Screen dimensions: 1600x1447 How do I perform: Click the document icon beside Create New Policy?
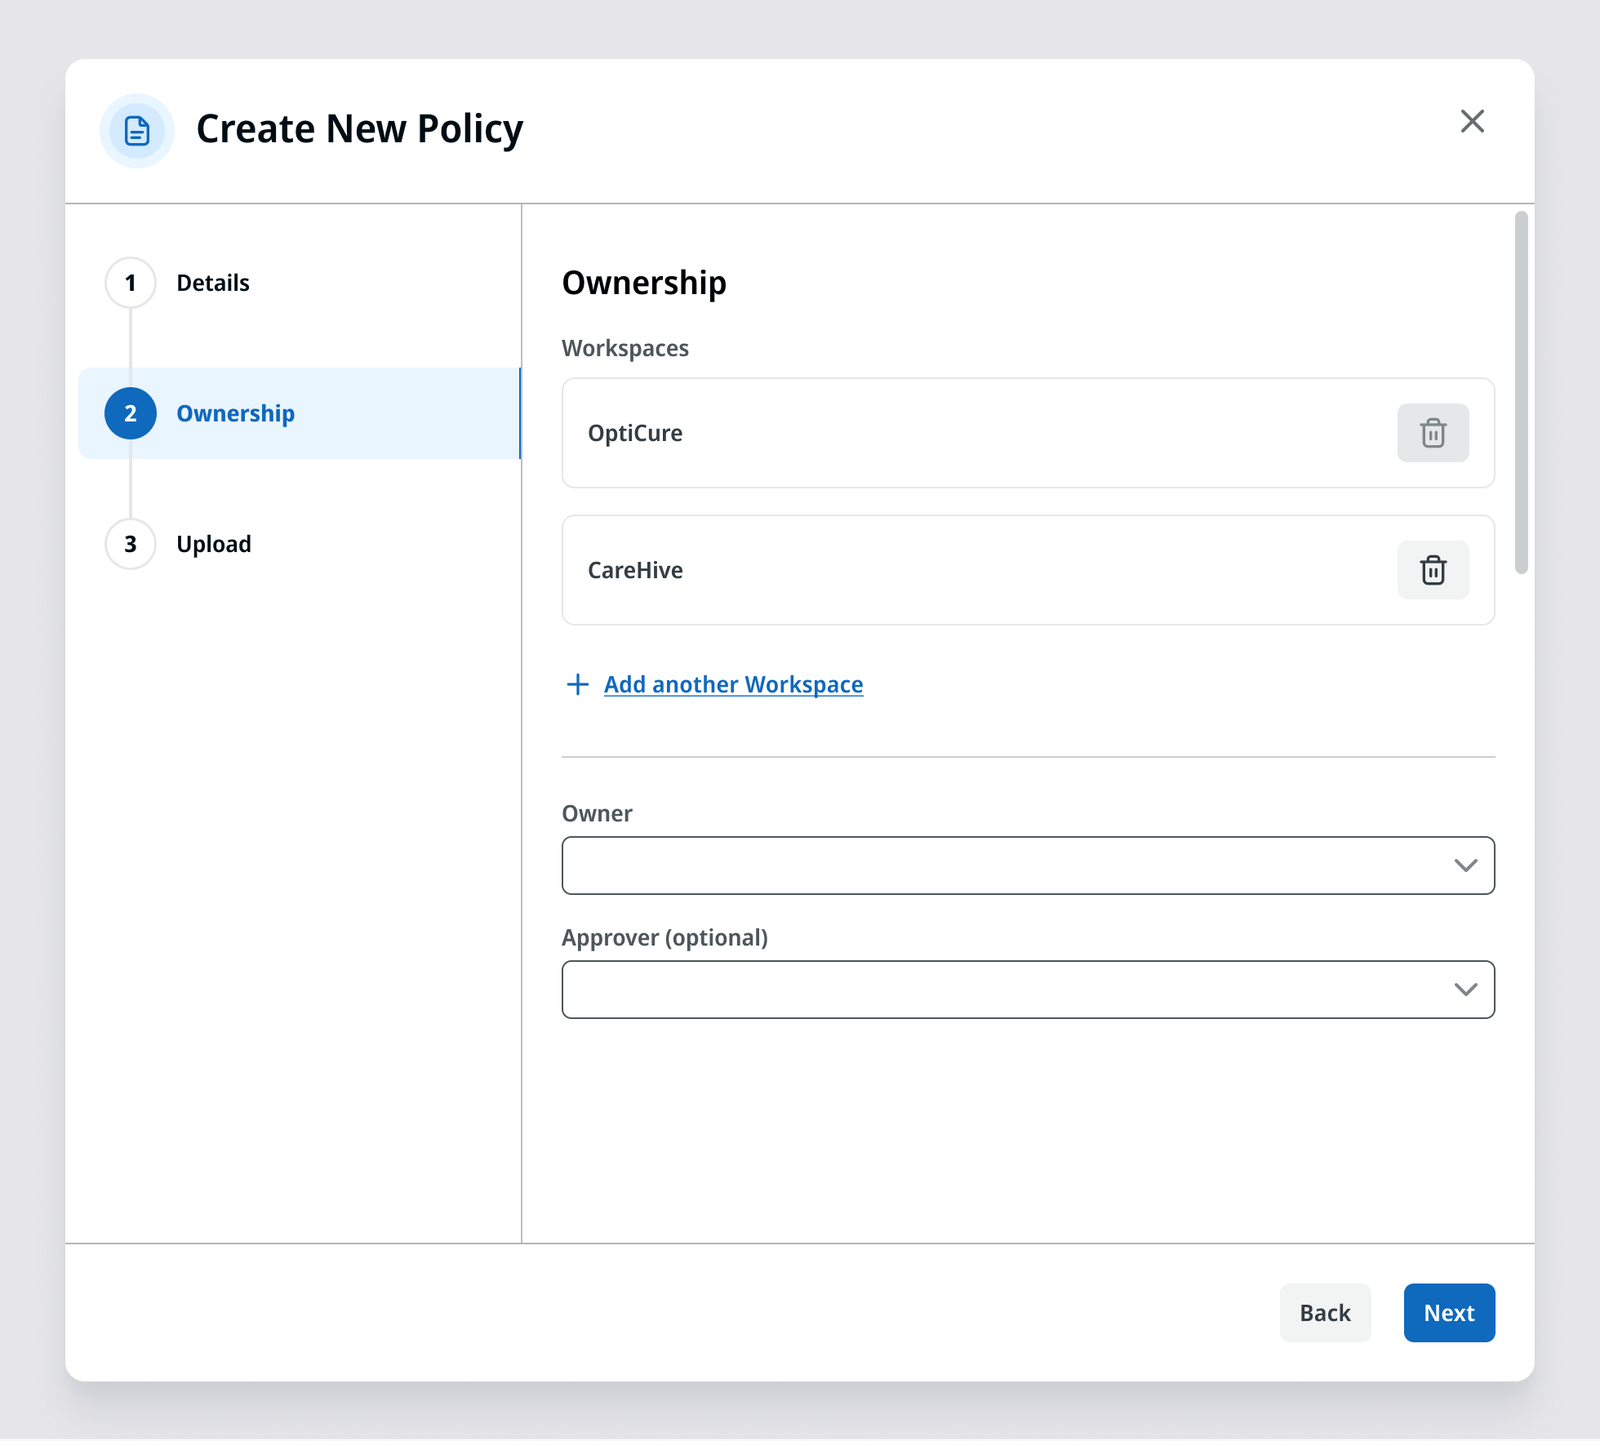(136, 130)
